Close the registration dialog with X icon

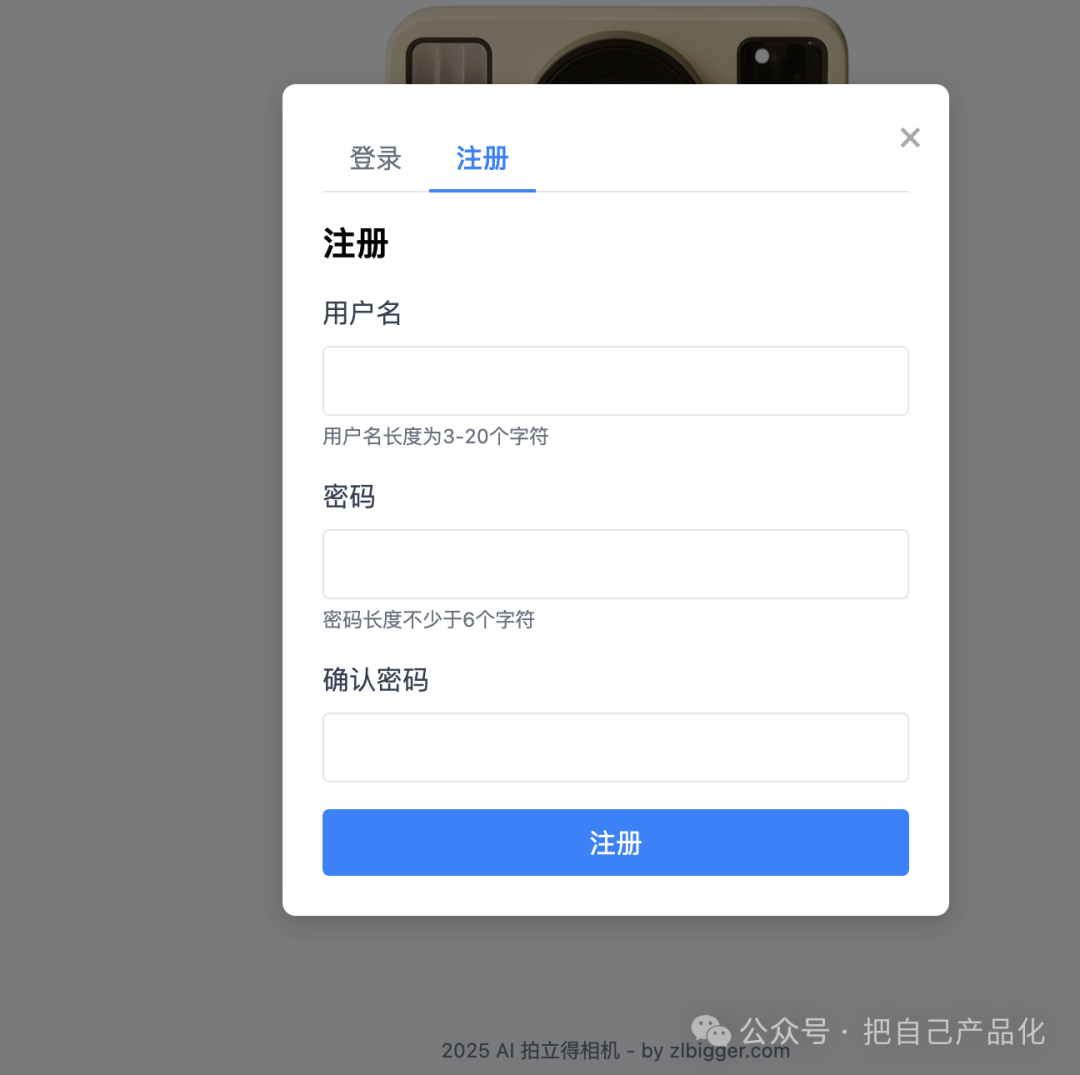910,138
